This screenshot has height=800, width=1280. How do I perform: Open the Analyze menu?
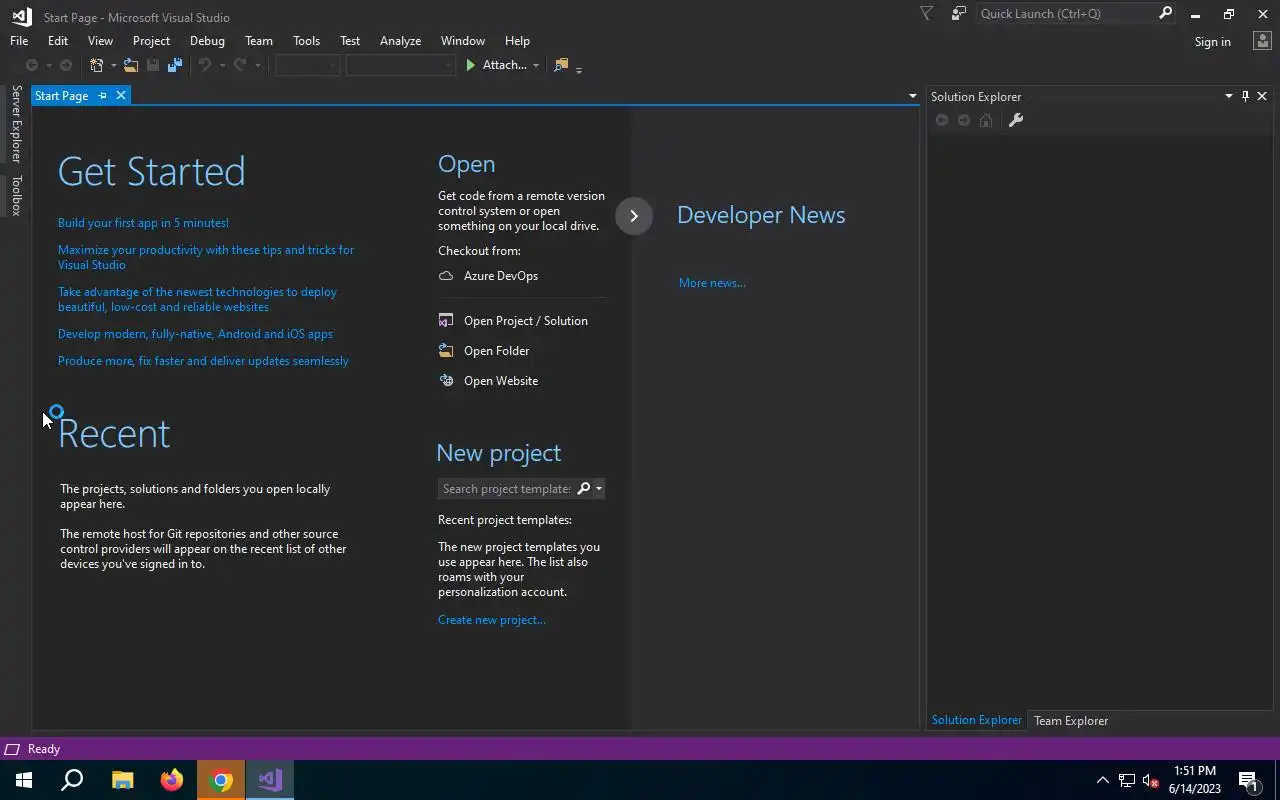click(x=400, y=41)
